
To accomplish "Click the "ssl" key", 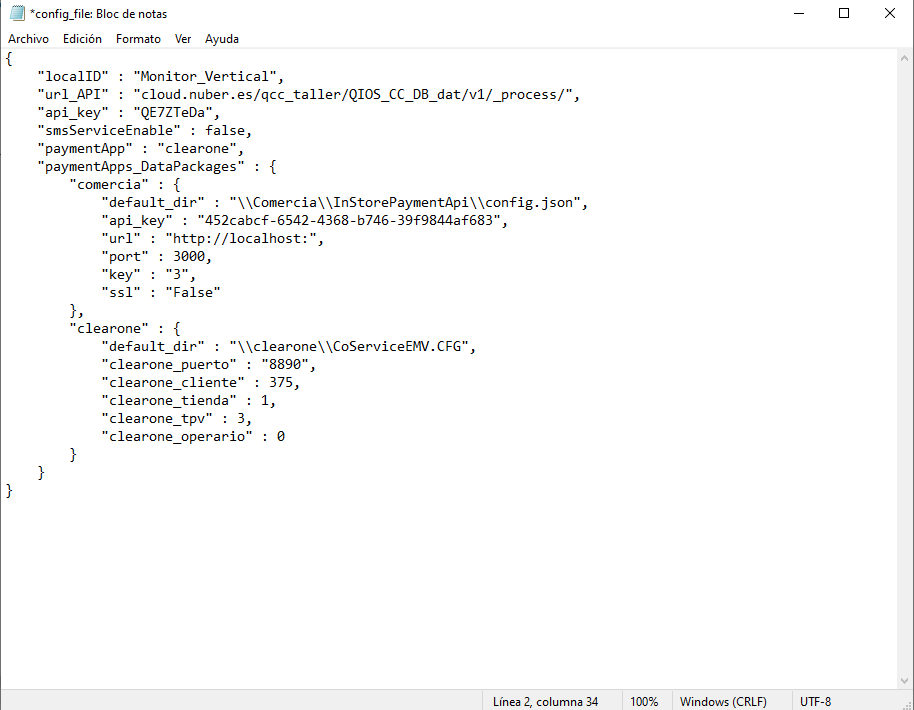I will pos(121,293).
